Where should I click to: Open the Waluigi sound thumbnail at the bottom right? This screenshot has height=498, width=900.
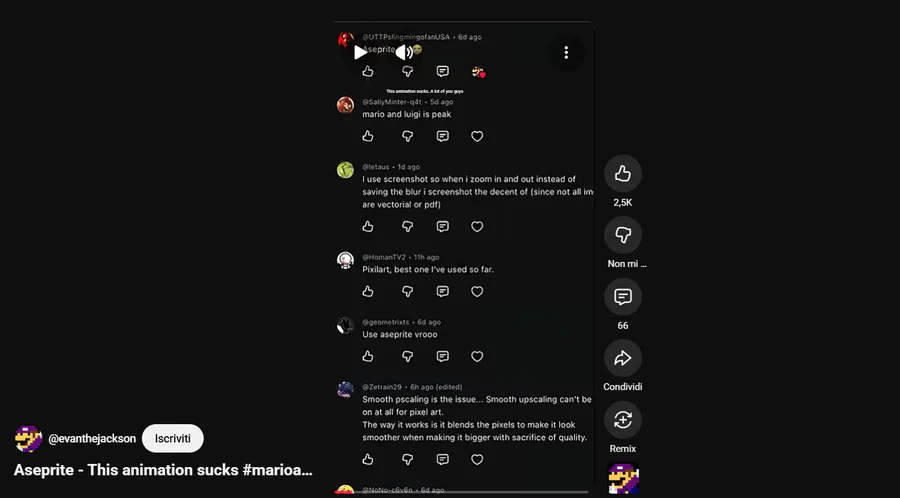623,478
